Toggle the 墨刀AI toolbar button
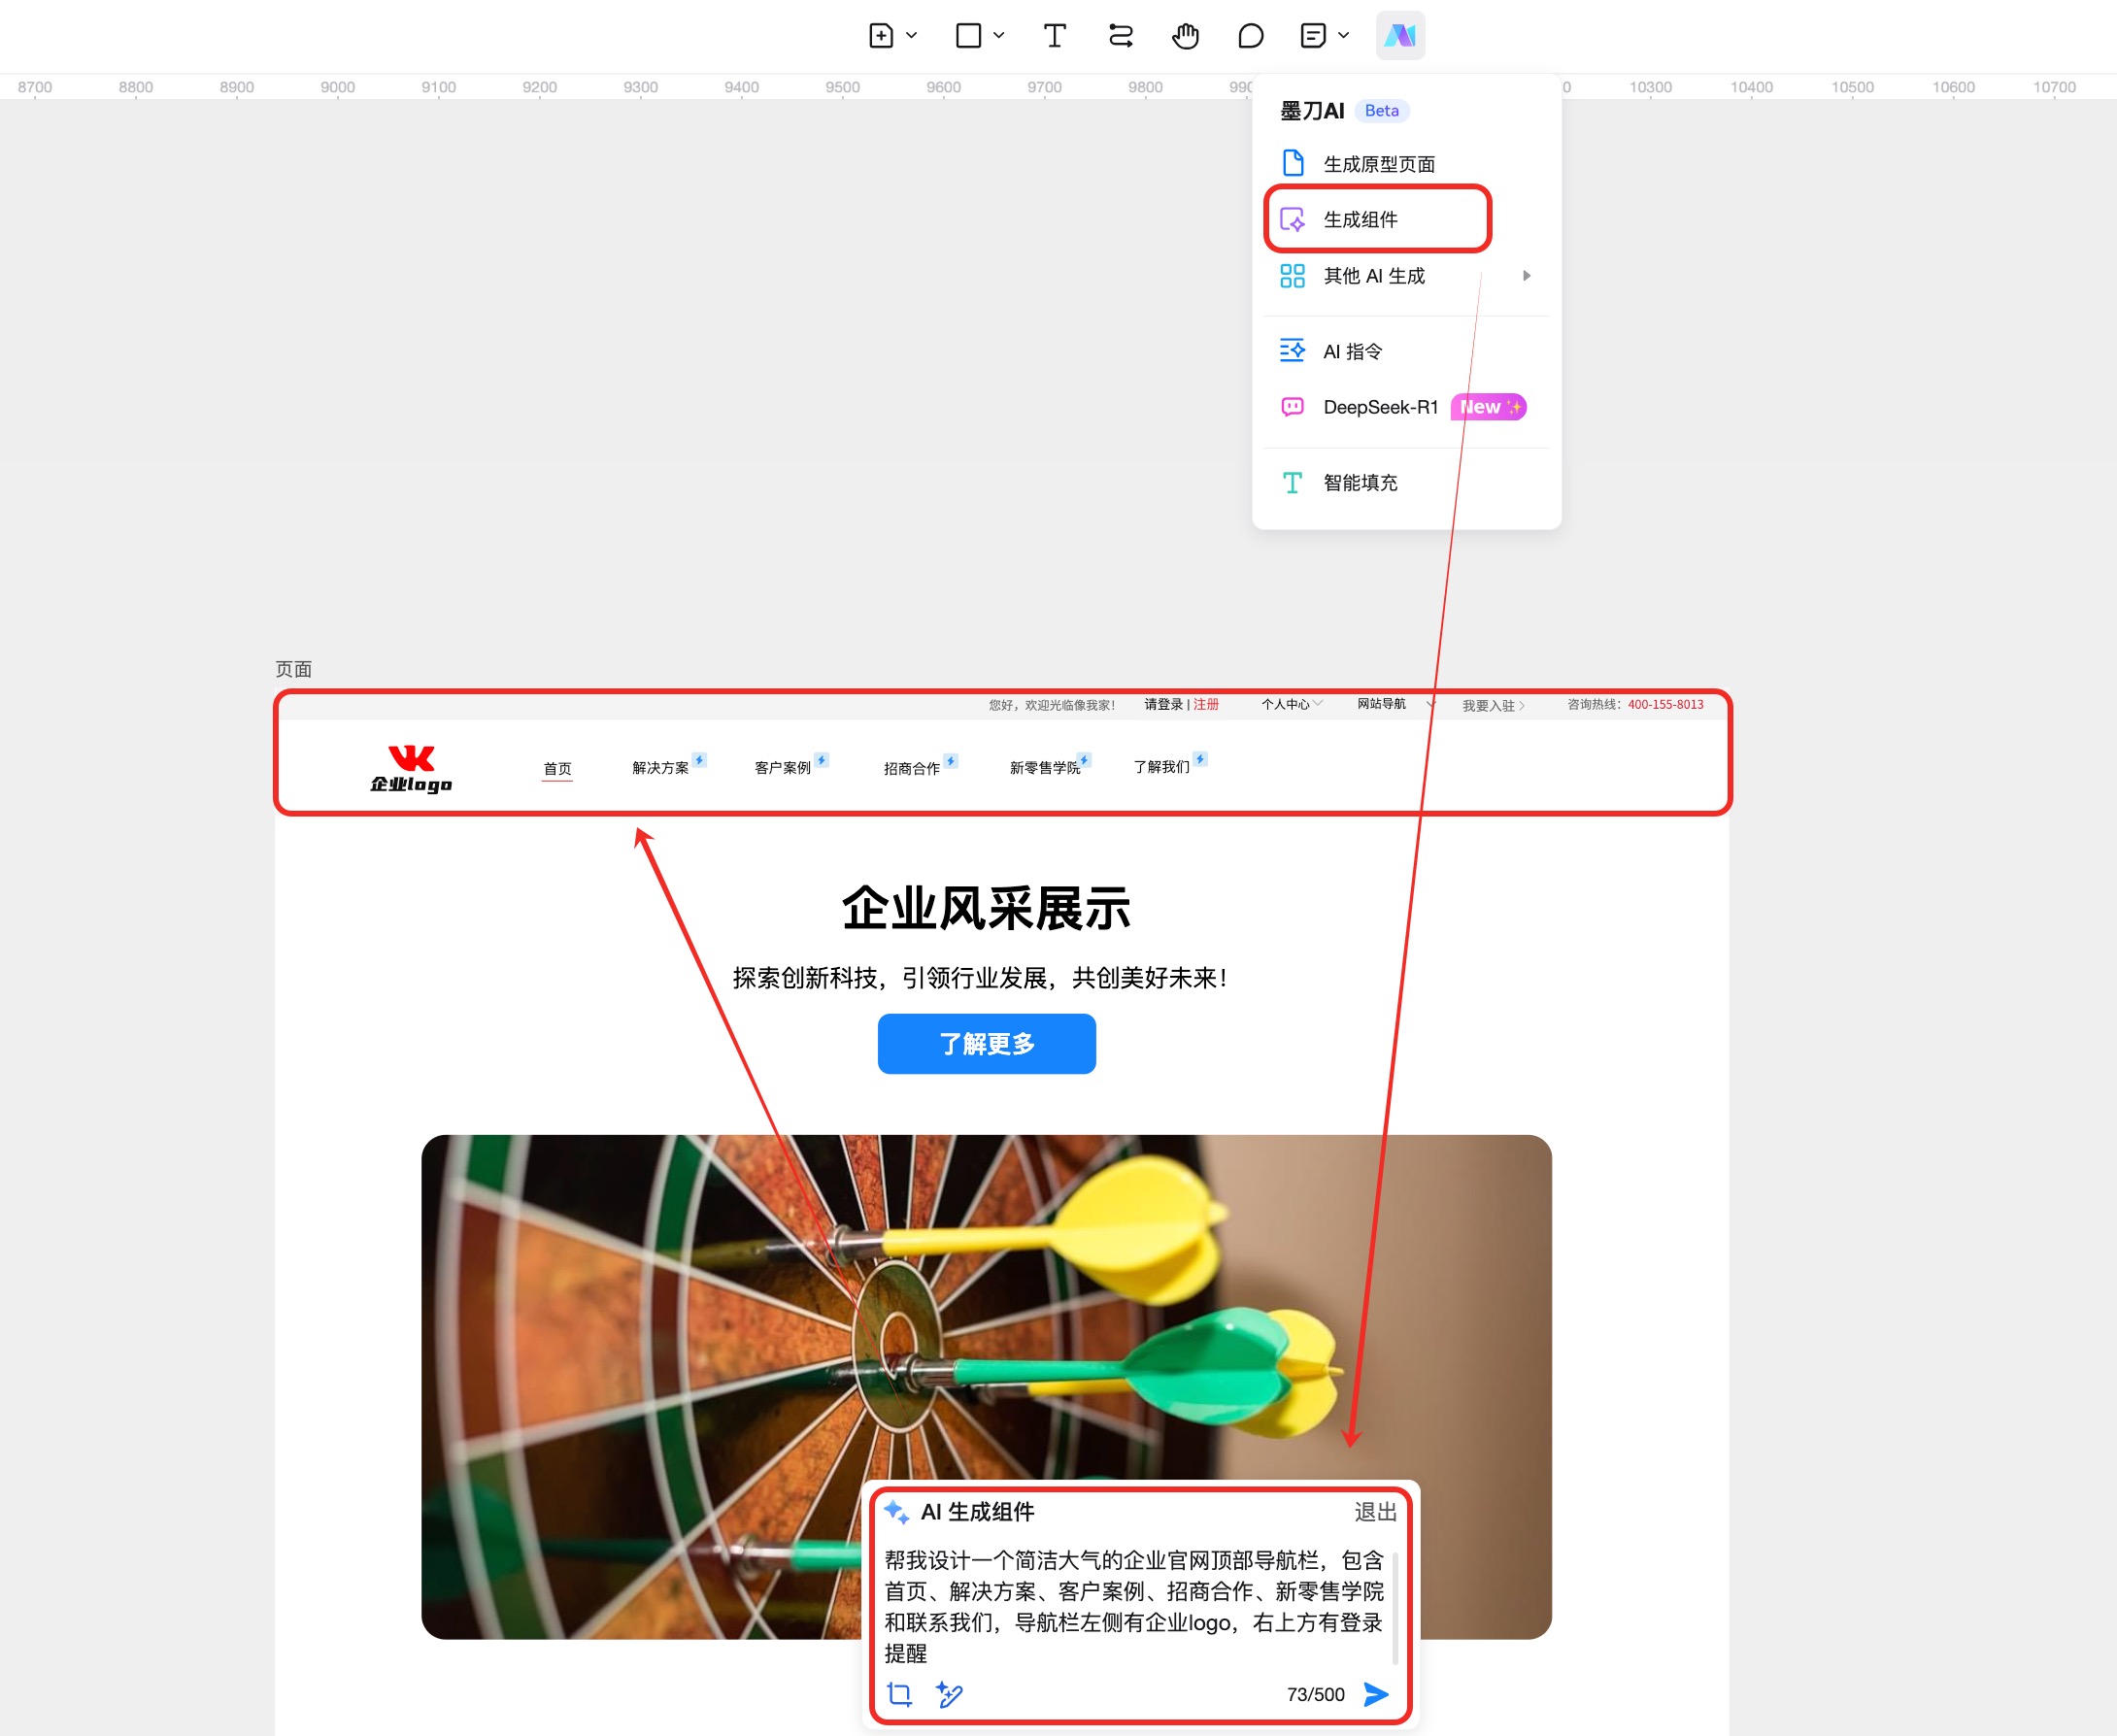This screenshot has width=2117, height=1736. pos(1399,36)
